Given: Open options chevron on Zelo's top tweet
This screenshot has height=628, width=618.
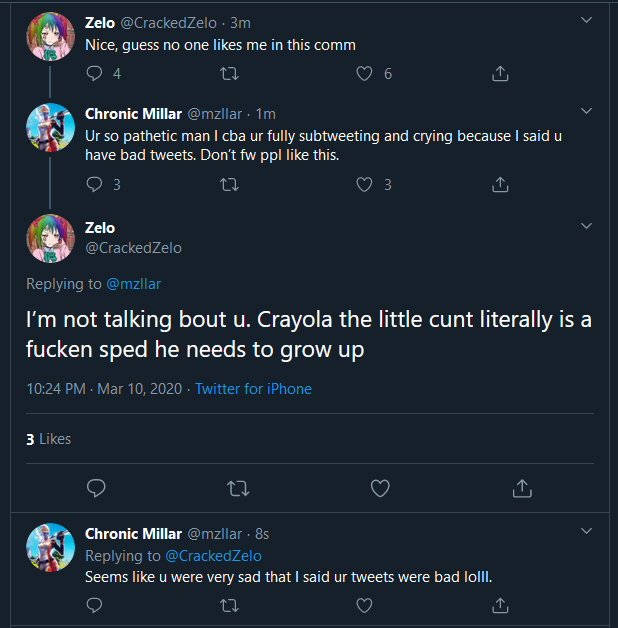Looking at the screenshot, I should click(586, 18).
